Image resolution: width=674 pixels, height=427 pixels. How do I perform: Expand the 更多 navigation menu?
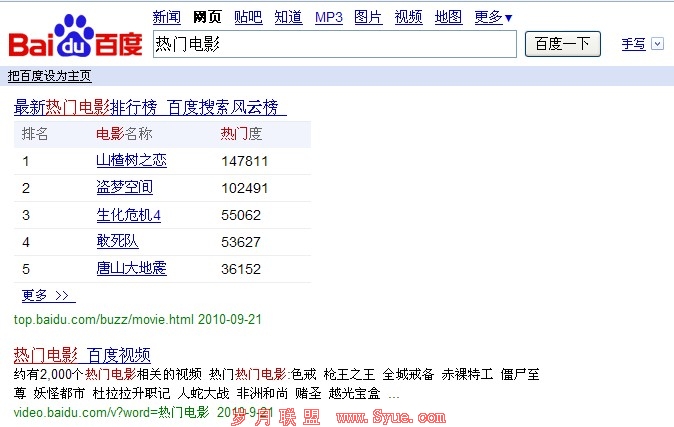click(x=493, y=17)
